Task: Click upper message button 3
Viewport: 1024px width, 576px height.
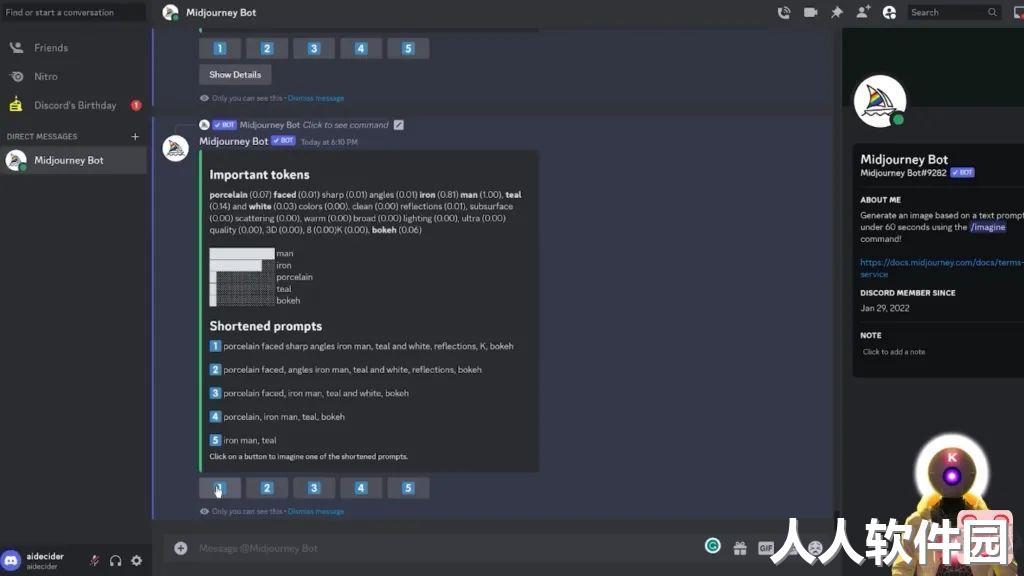Action: tap(314, 48)
